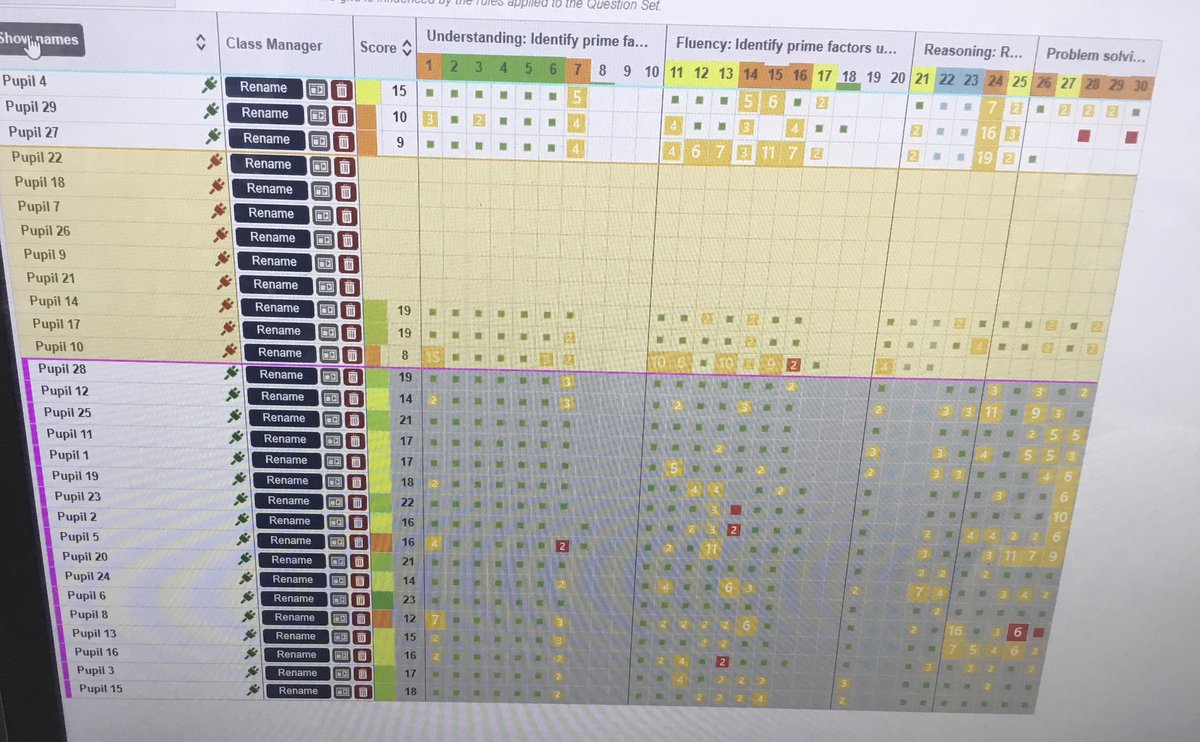Delete Pupil 25 with trash icon
Image resolution: width=1200 pixels, height=742 pixels.
354,419
